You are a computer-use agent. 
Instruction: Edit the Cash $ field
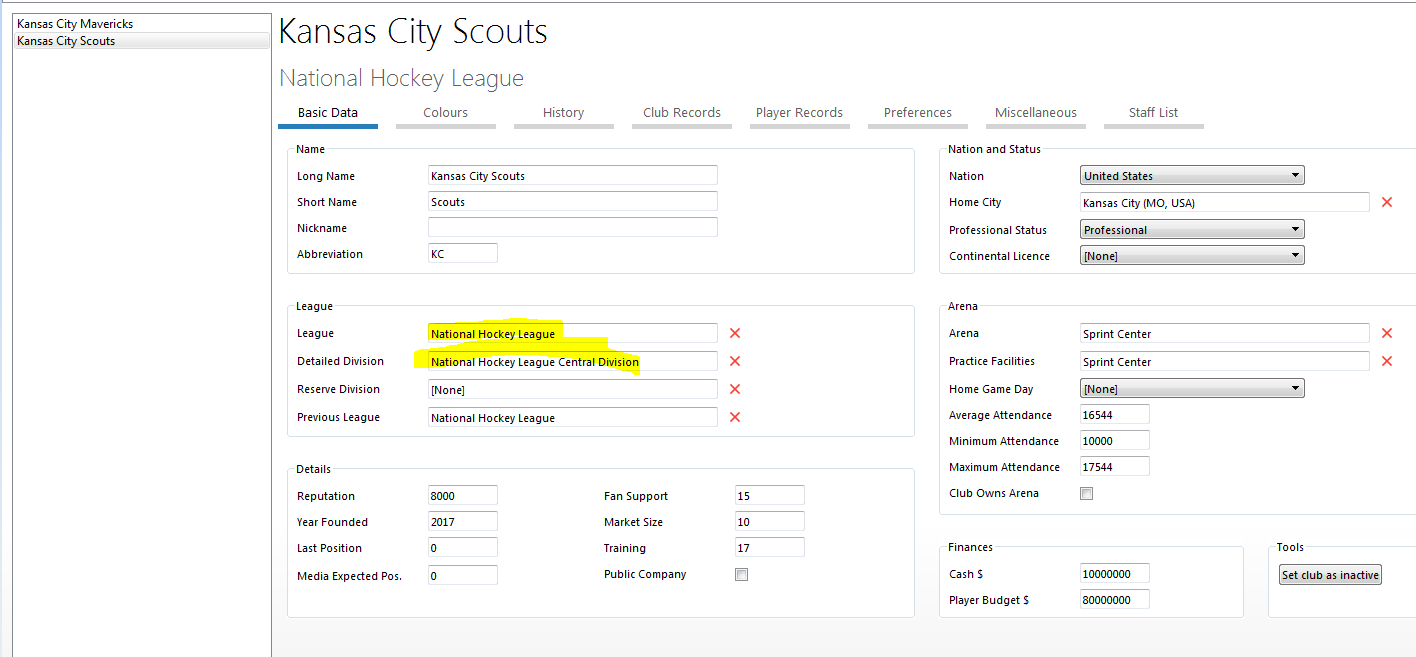click(x=1115, y=573)
